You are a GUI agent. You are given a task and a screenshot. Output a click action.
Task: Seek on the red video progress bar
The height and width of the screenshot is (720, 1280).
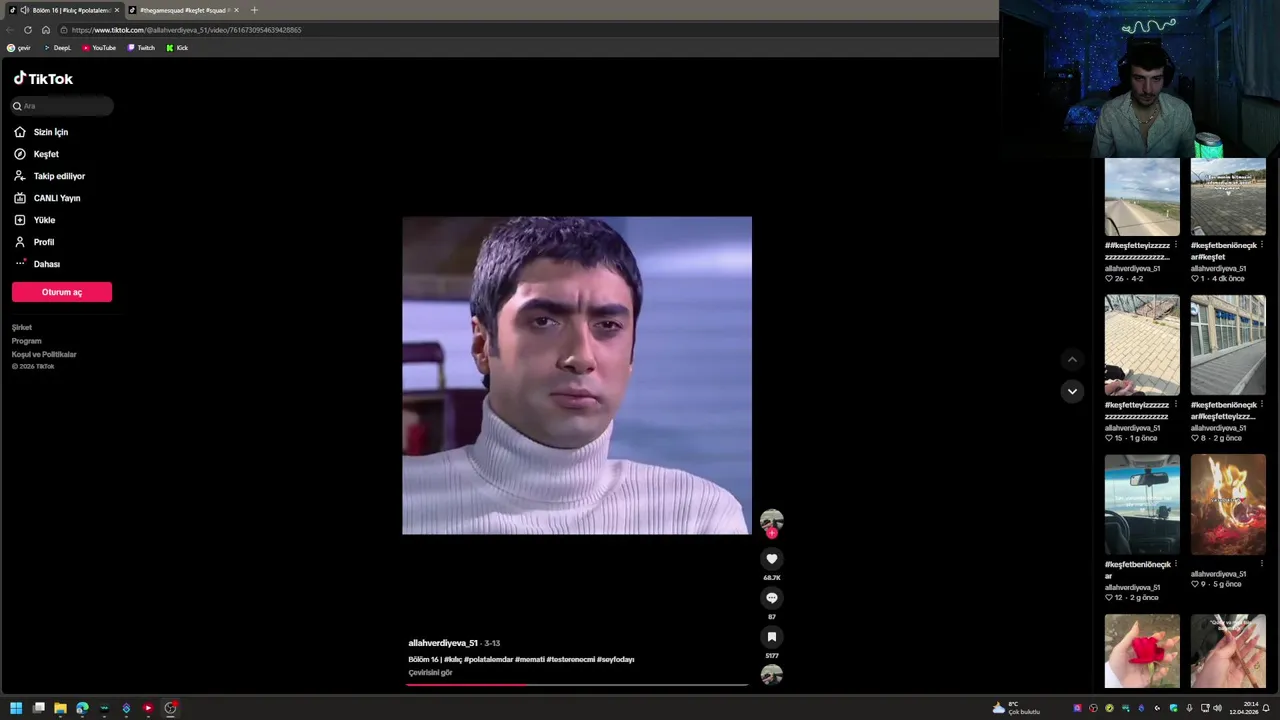[577, 685]
